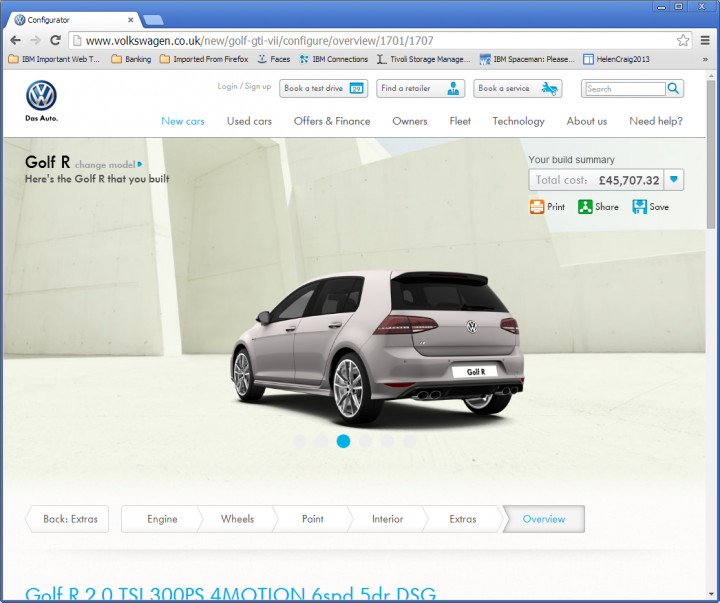Viewport: 720px width, 603px height.
Task: Open Technology menu
Action: point(518,121)
